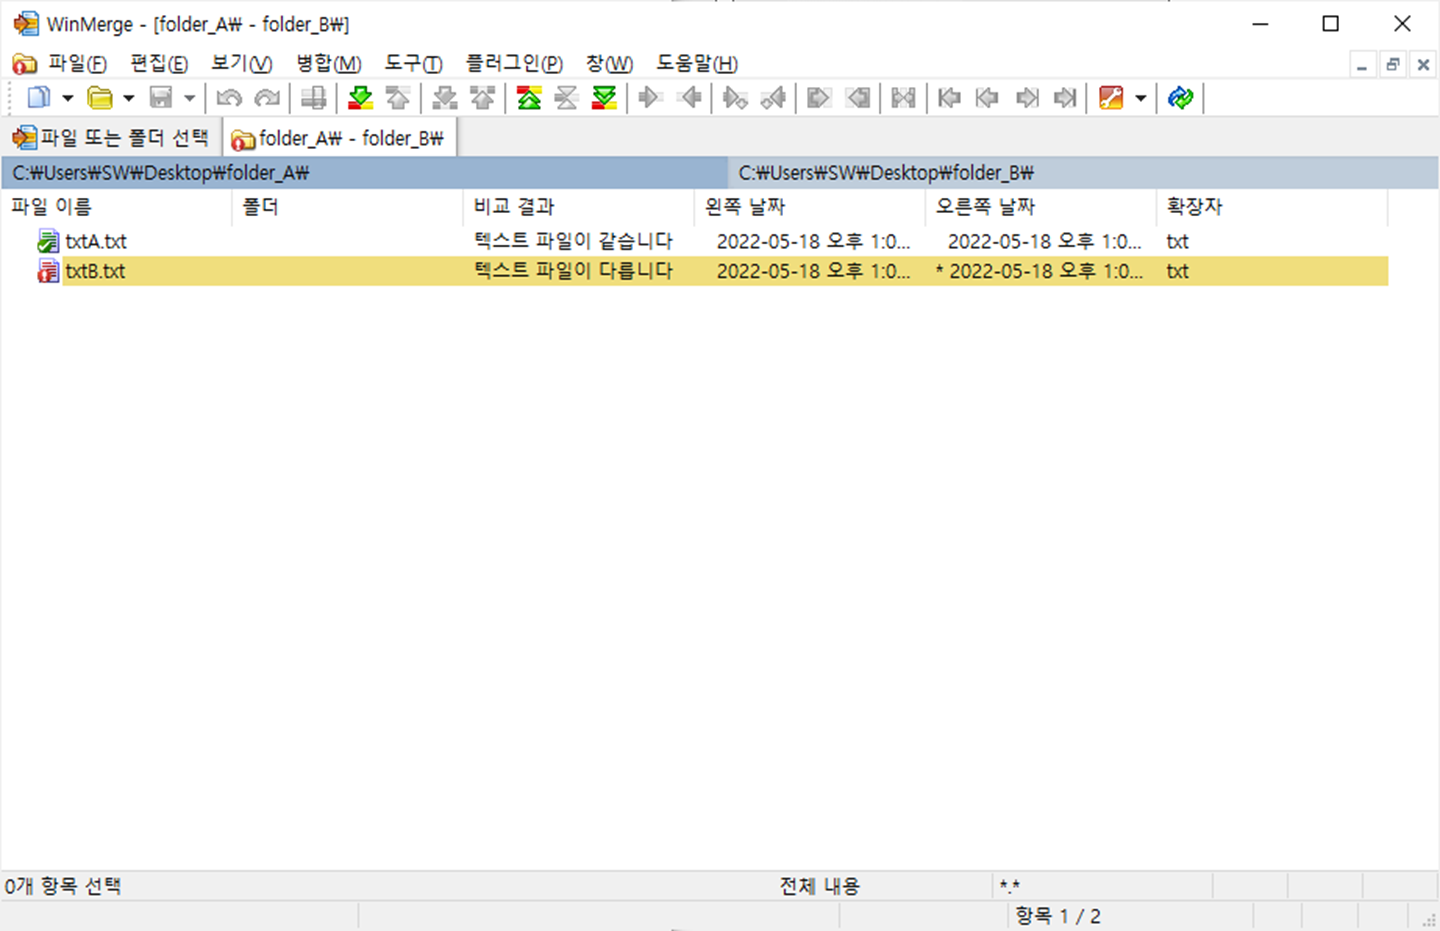Expand the Save dropdown arrow
Viewport: 1440px width, 931px height.
pos(189,98)
